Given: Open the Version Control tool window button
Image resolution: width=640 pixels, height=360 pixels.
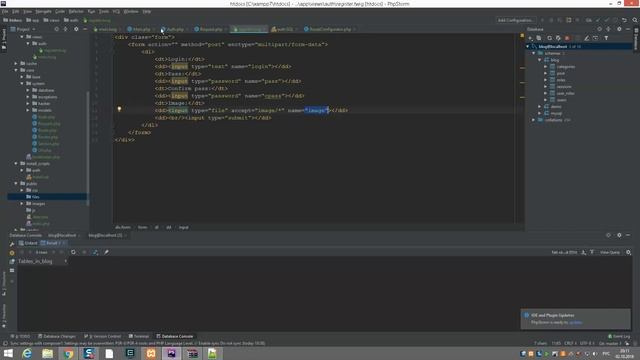Looking at the screenshot, I should [102, 336].
